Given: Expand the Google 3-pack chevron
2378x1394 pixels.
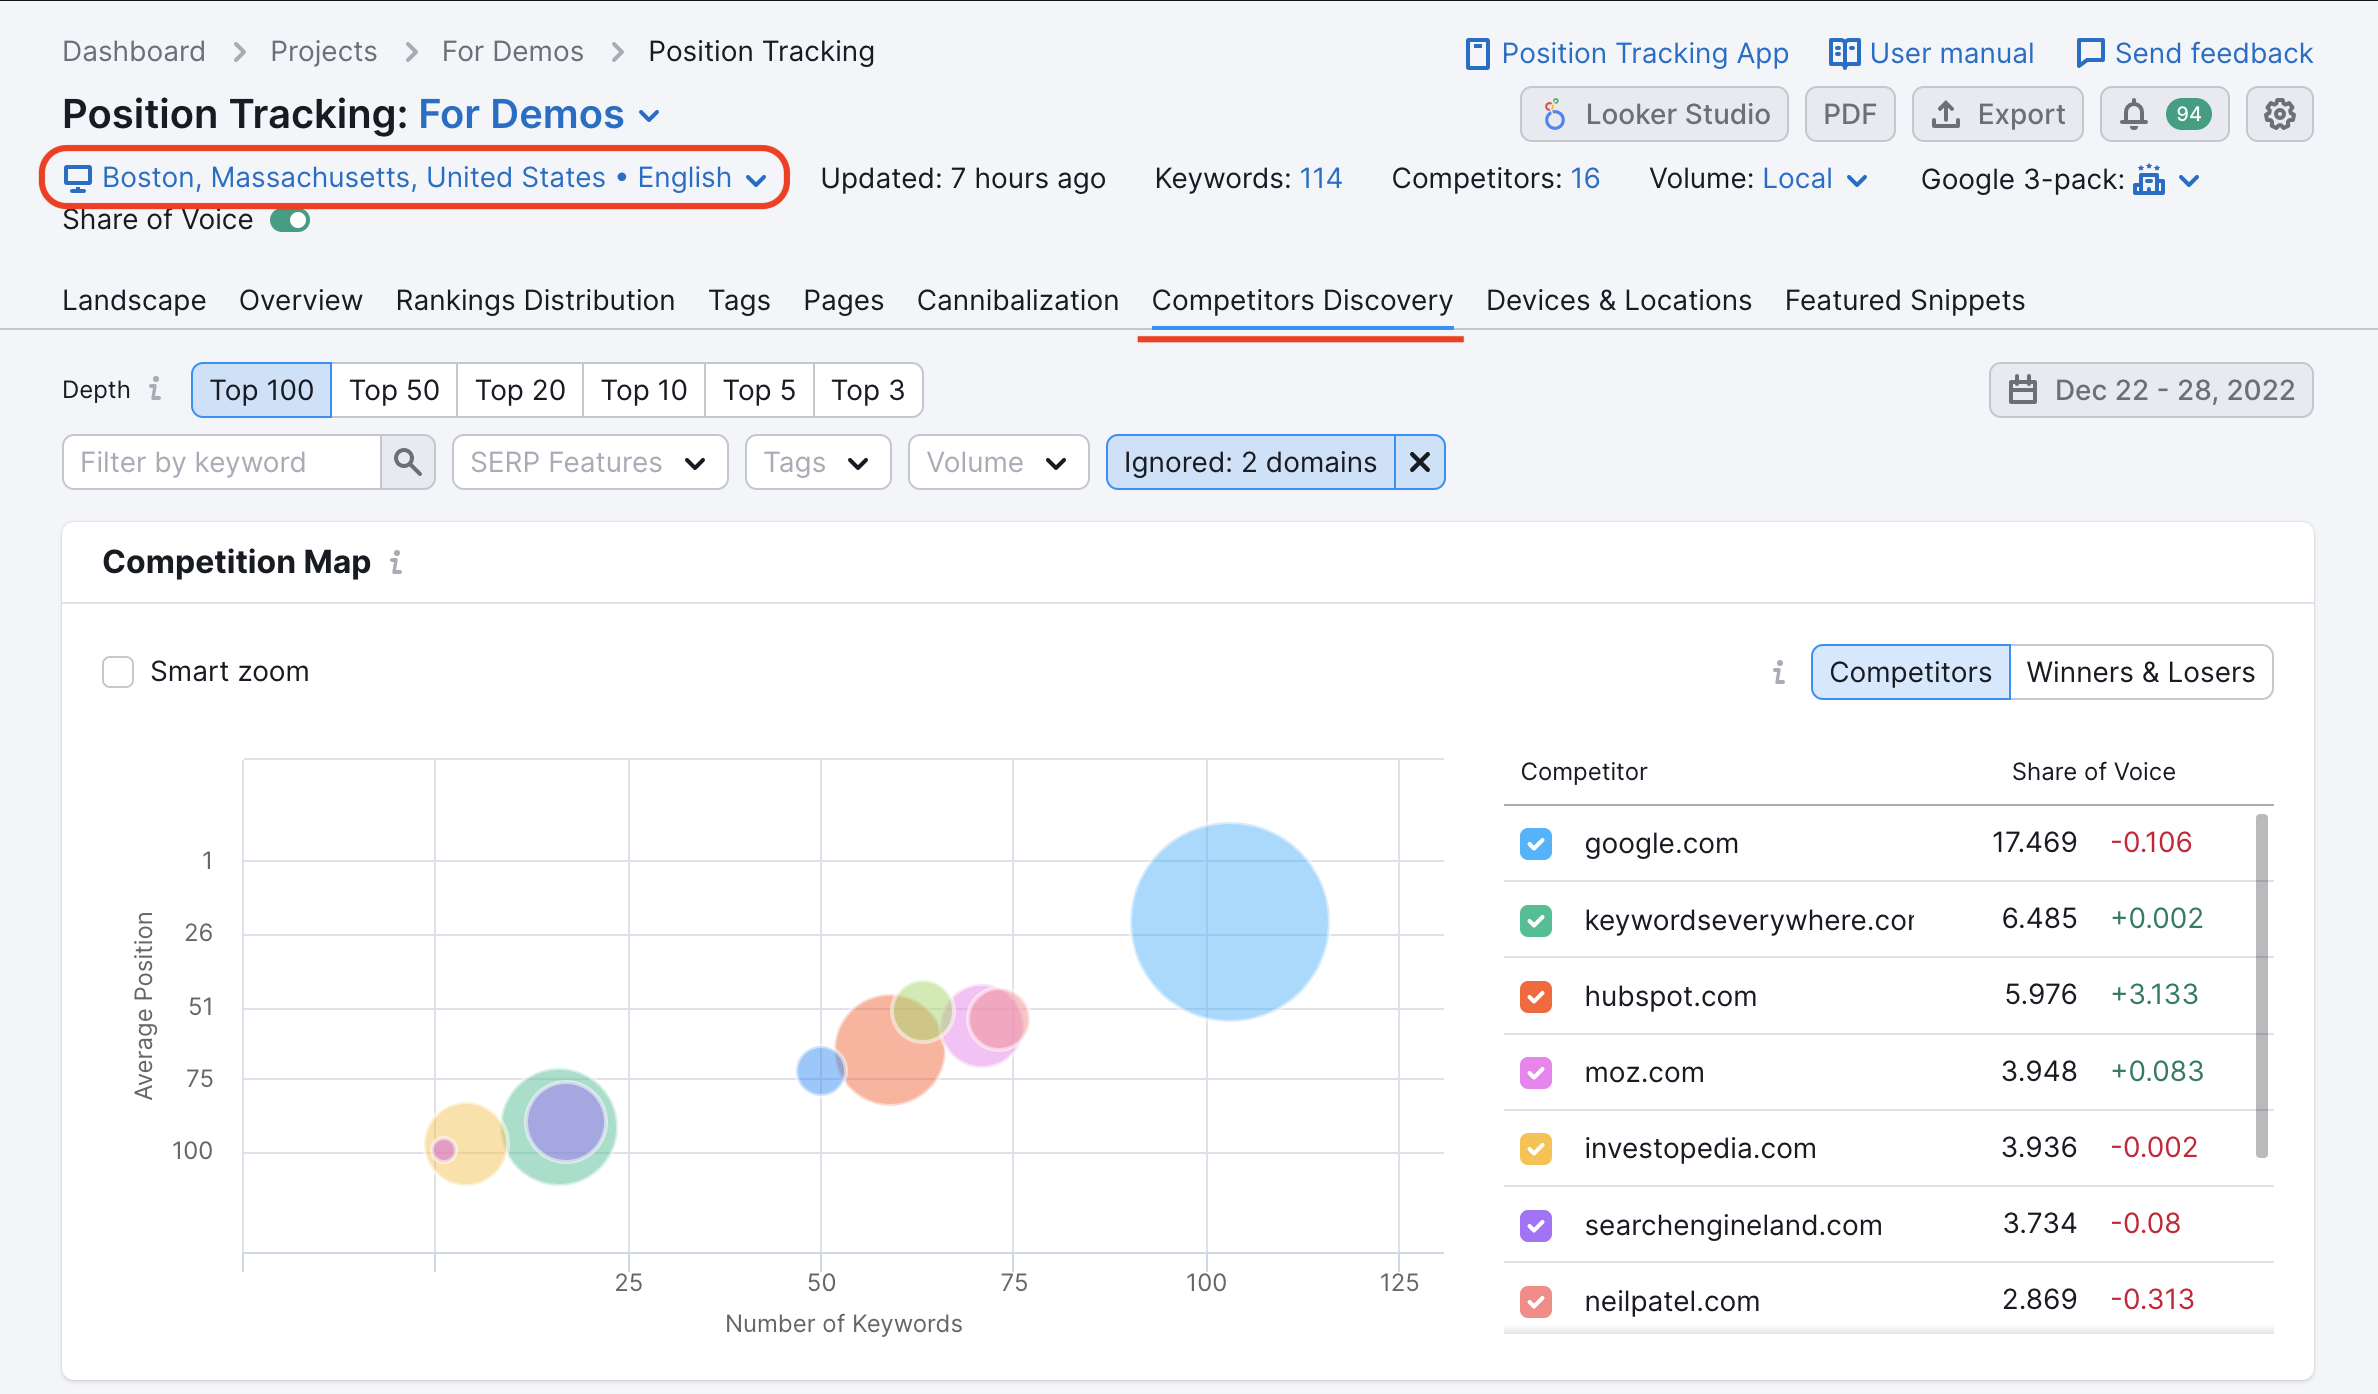Looking at the screenshot, I should coord(2189,181).
